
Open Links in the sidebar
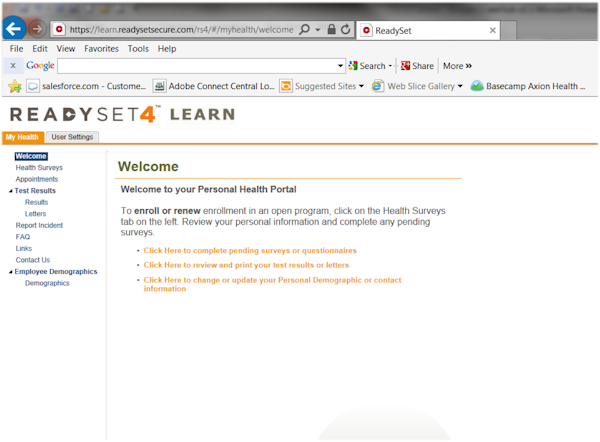pos(24,248)
